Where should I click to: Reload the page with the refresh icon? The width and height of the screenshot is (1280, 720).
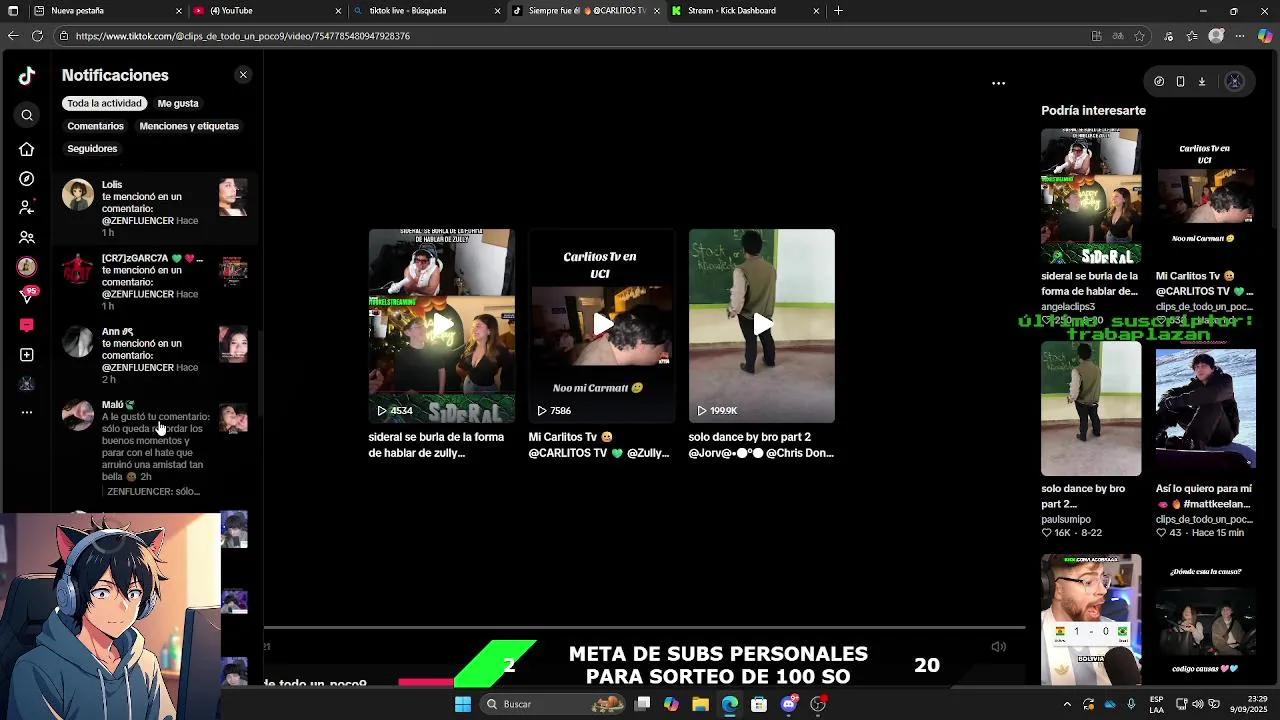37,36
